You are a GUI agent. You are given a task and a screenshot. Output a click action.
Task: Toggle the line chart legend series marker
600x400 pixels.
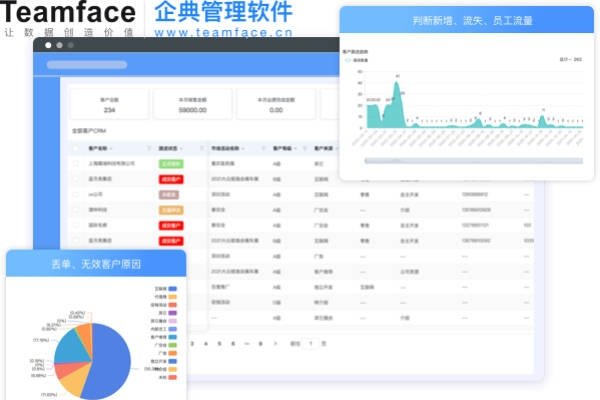click(348, 60)
